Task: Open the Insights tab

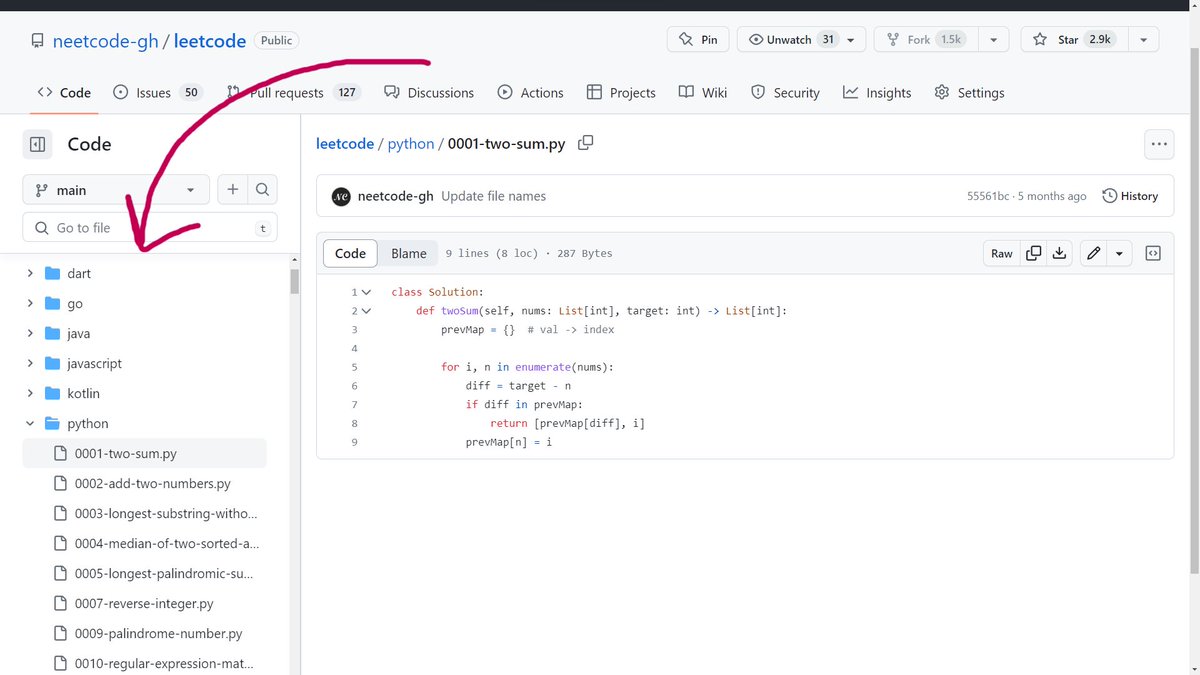Action: tap(877, 92)
